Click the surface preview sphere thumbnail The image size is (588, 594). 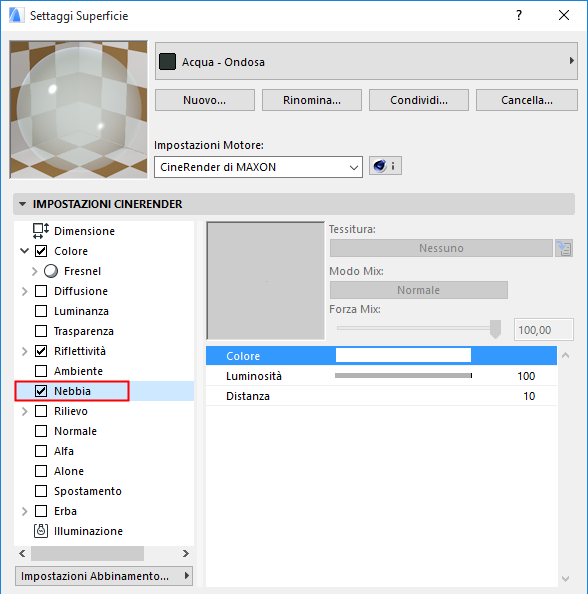click(78, 109)
